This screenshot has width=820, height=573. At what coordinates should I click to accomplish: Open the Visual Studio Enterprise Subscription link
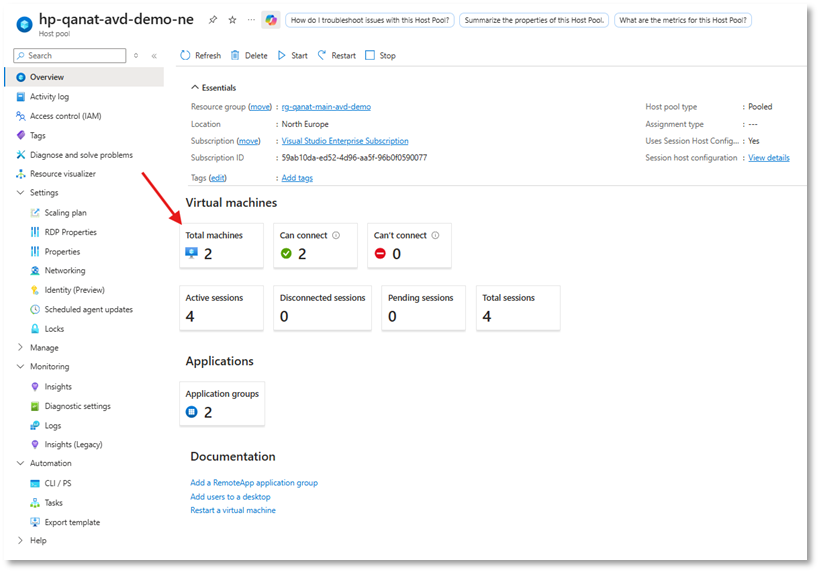[x=345, y=141]
